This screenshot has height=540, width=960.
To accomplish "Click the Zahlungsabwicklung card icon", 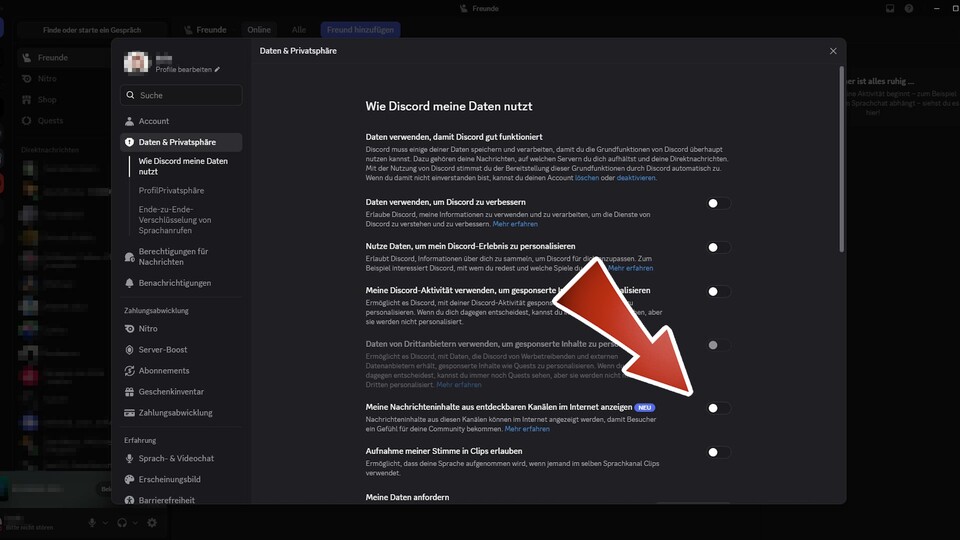I will 129,413.
